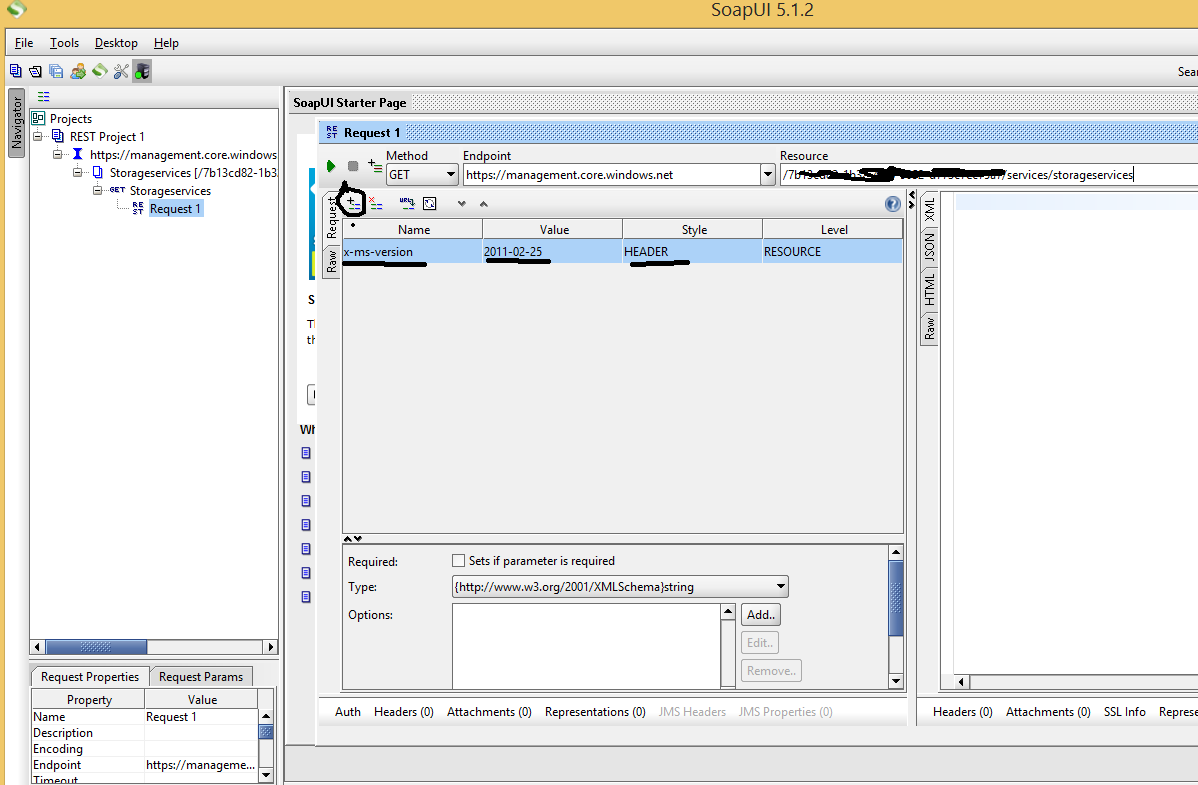Open the Global Preferences wrench icon

[x=121, y=71]
